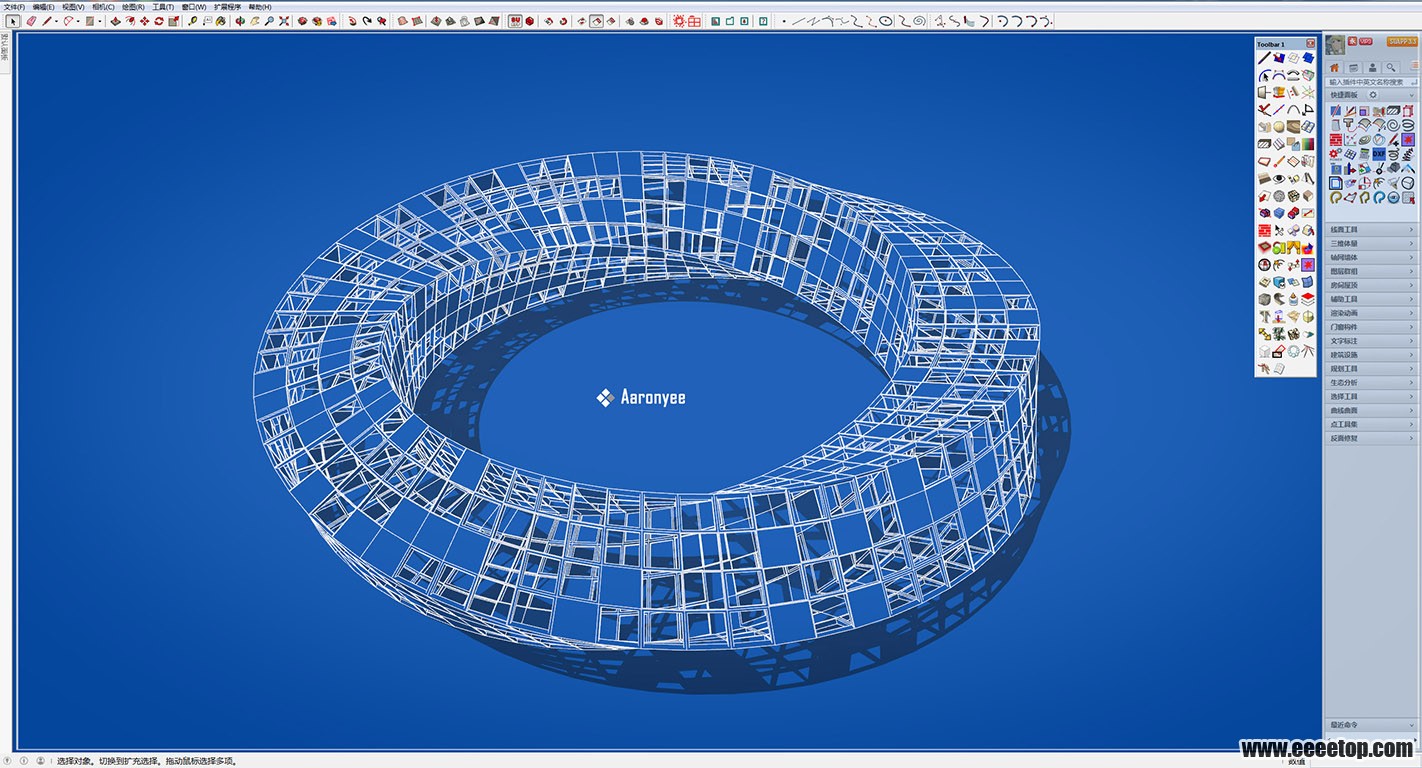Open the Arc tool dropdown arrow
Image resolution: width=1422 pixels, height=768 pixels.
tap(78, 21)
